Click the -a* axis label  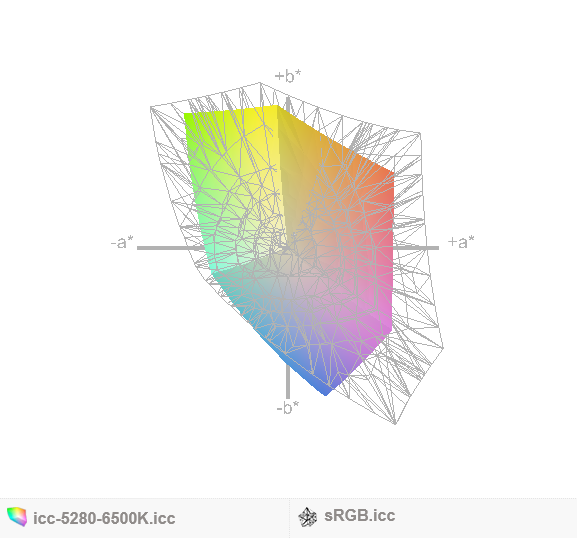point(122,243)
